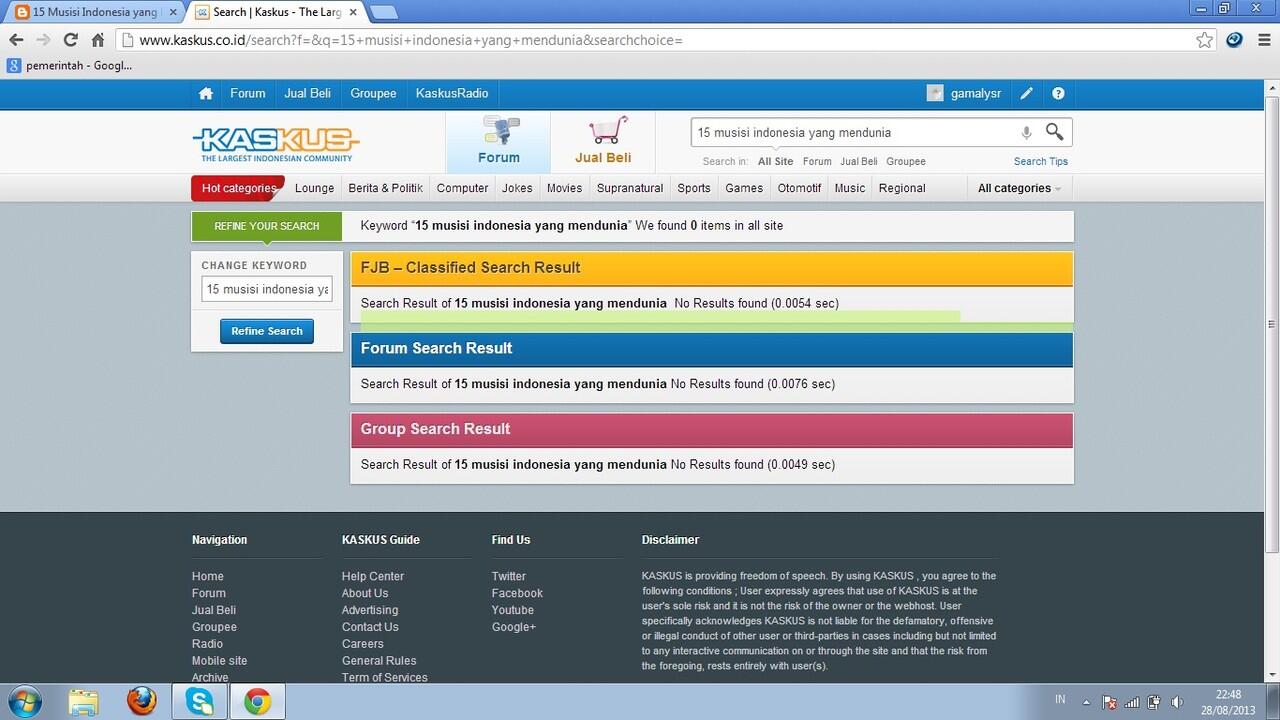Open the Regional category
Image resolution: width=1280 pixels, height=720 pixels.
click(902, 188)
